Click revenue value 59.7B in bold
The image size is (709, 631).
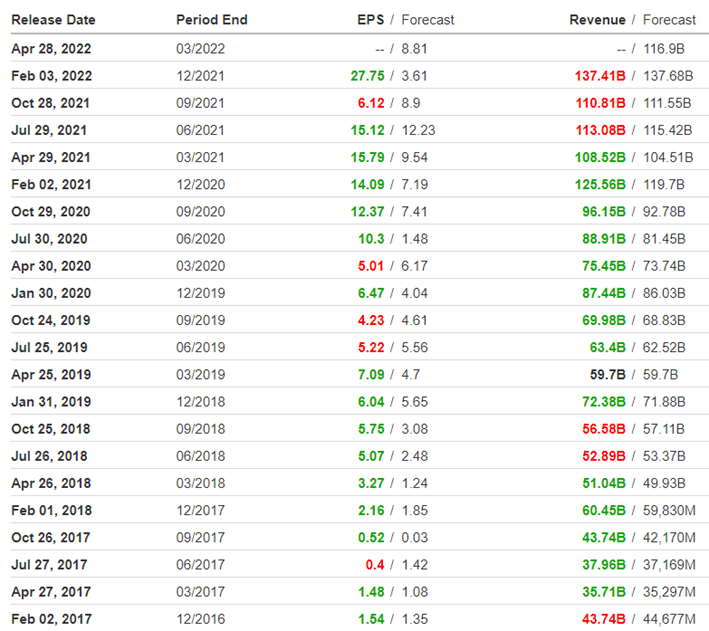click(x=607, y=375)
